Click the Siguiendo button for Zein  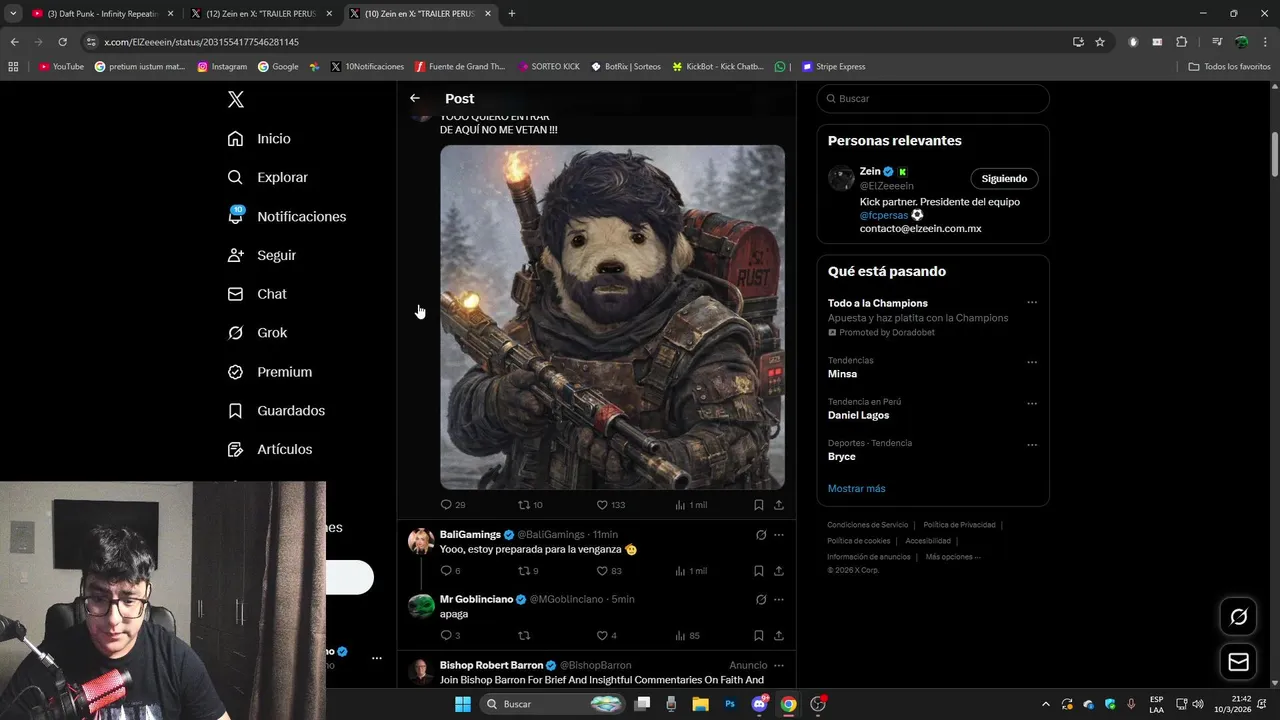click(x=1004, y=179)
